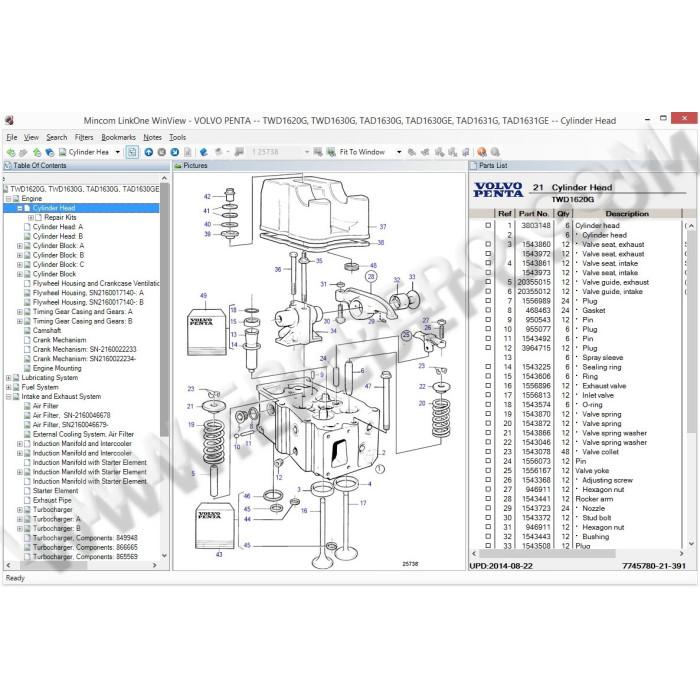700x700 pixels.
Task: Open the Cylinder Hea book dropdown arrow
Action: tap(118, 152)
